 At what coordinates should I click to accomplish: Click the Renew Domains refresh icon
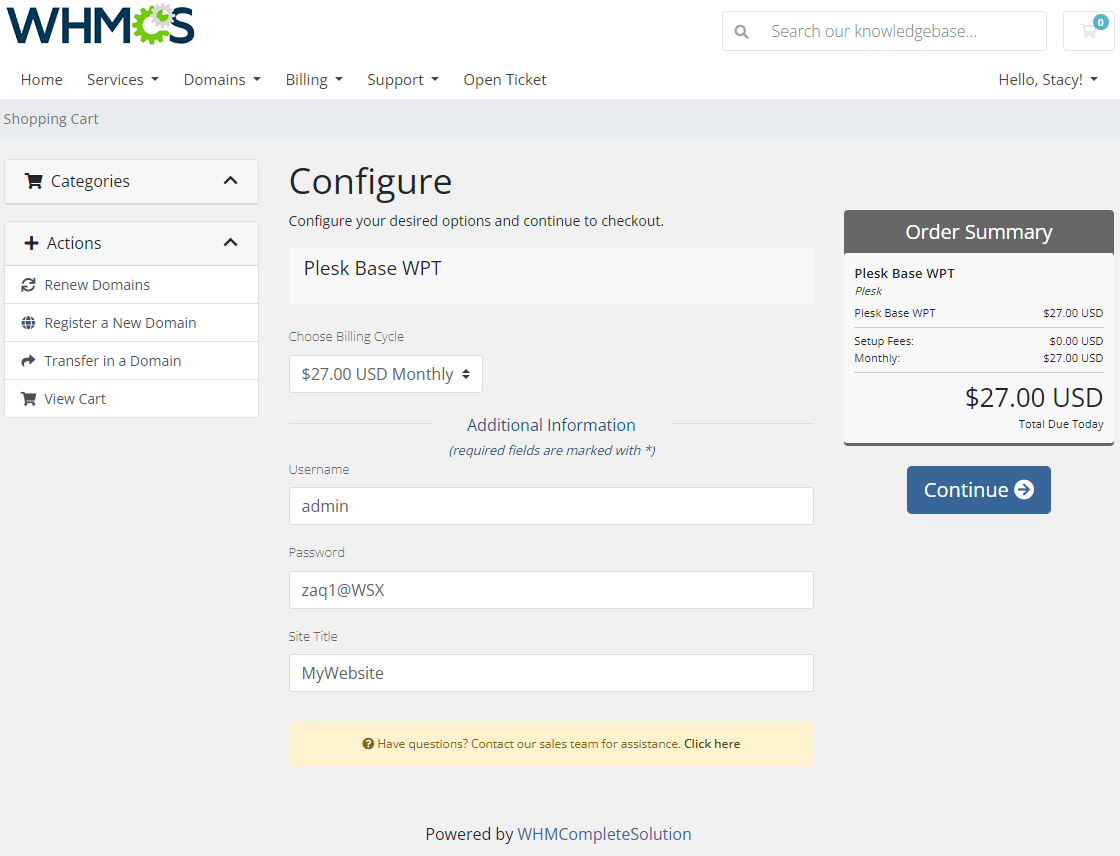pos(28,284)
